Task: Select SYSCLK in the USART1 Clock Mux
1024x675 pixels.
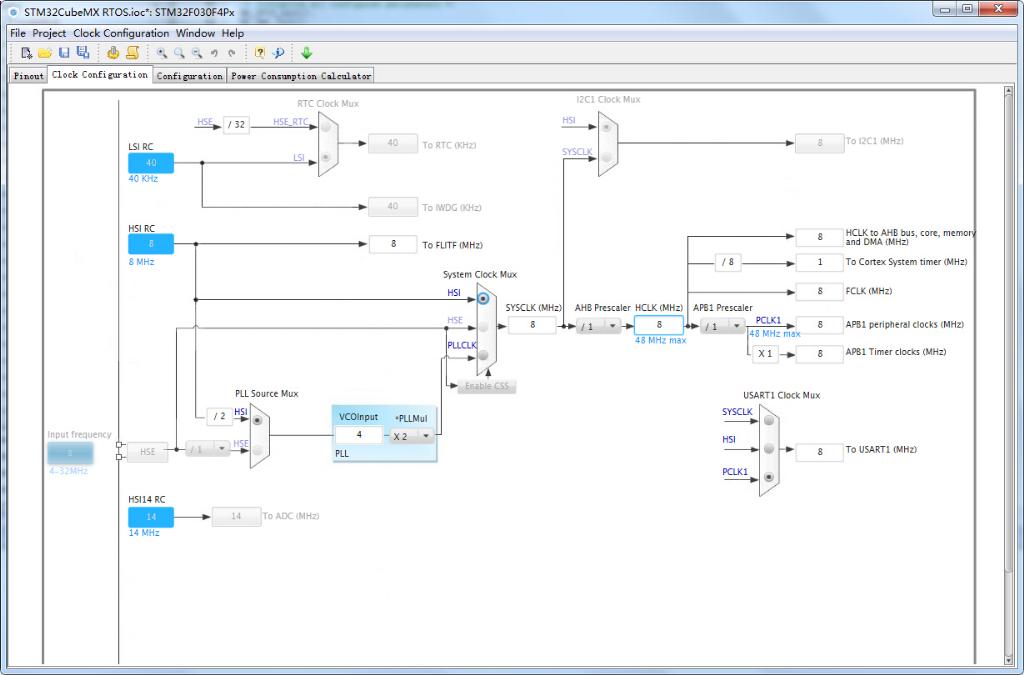Action: pos(769,420)
